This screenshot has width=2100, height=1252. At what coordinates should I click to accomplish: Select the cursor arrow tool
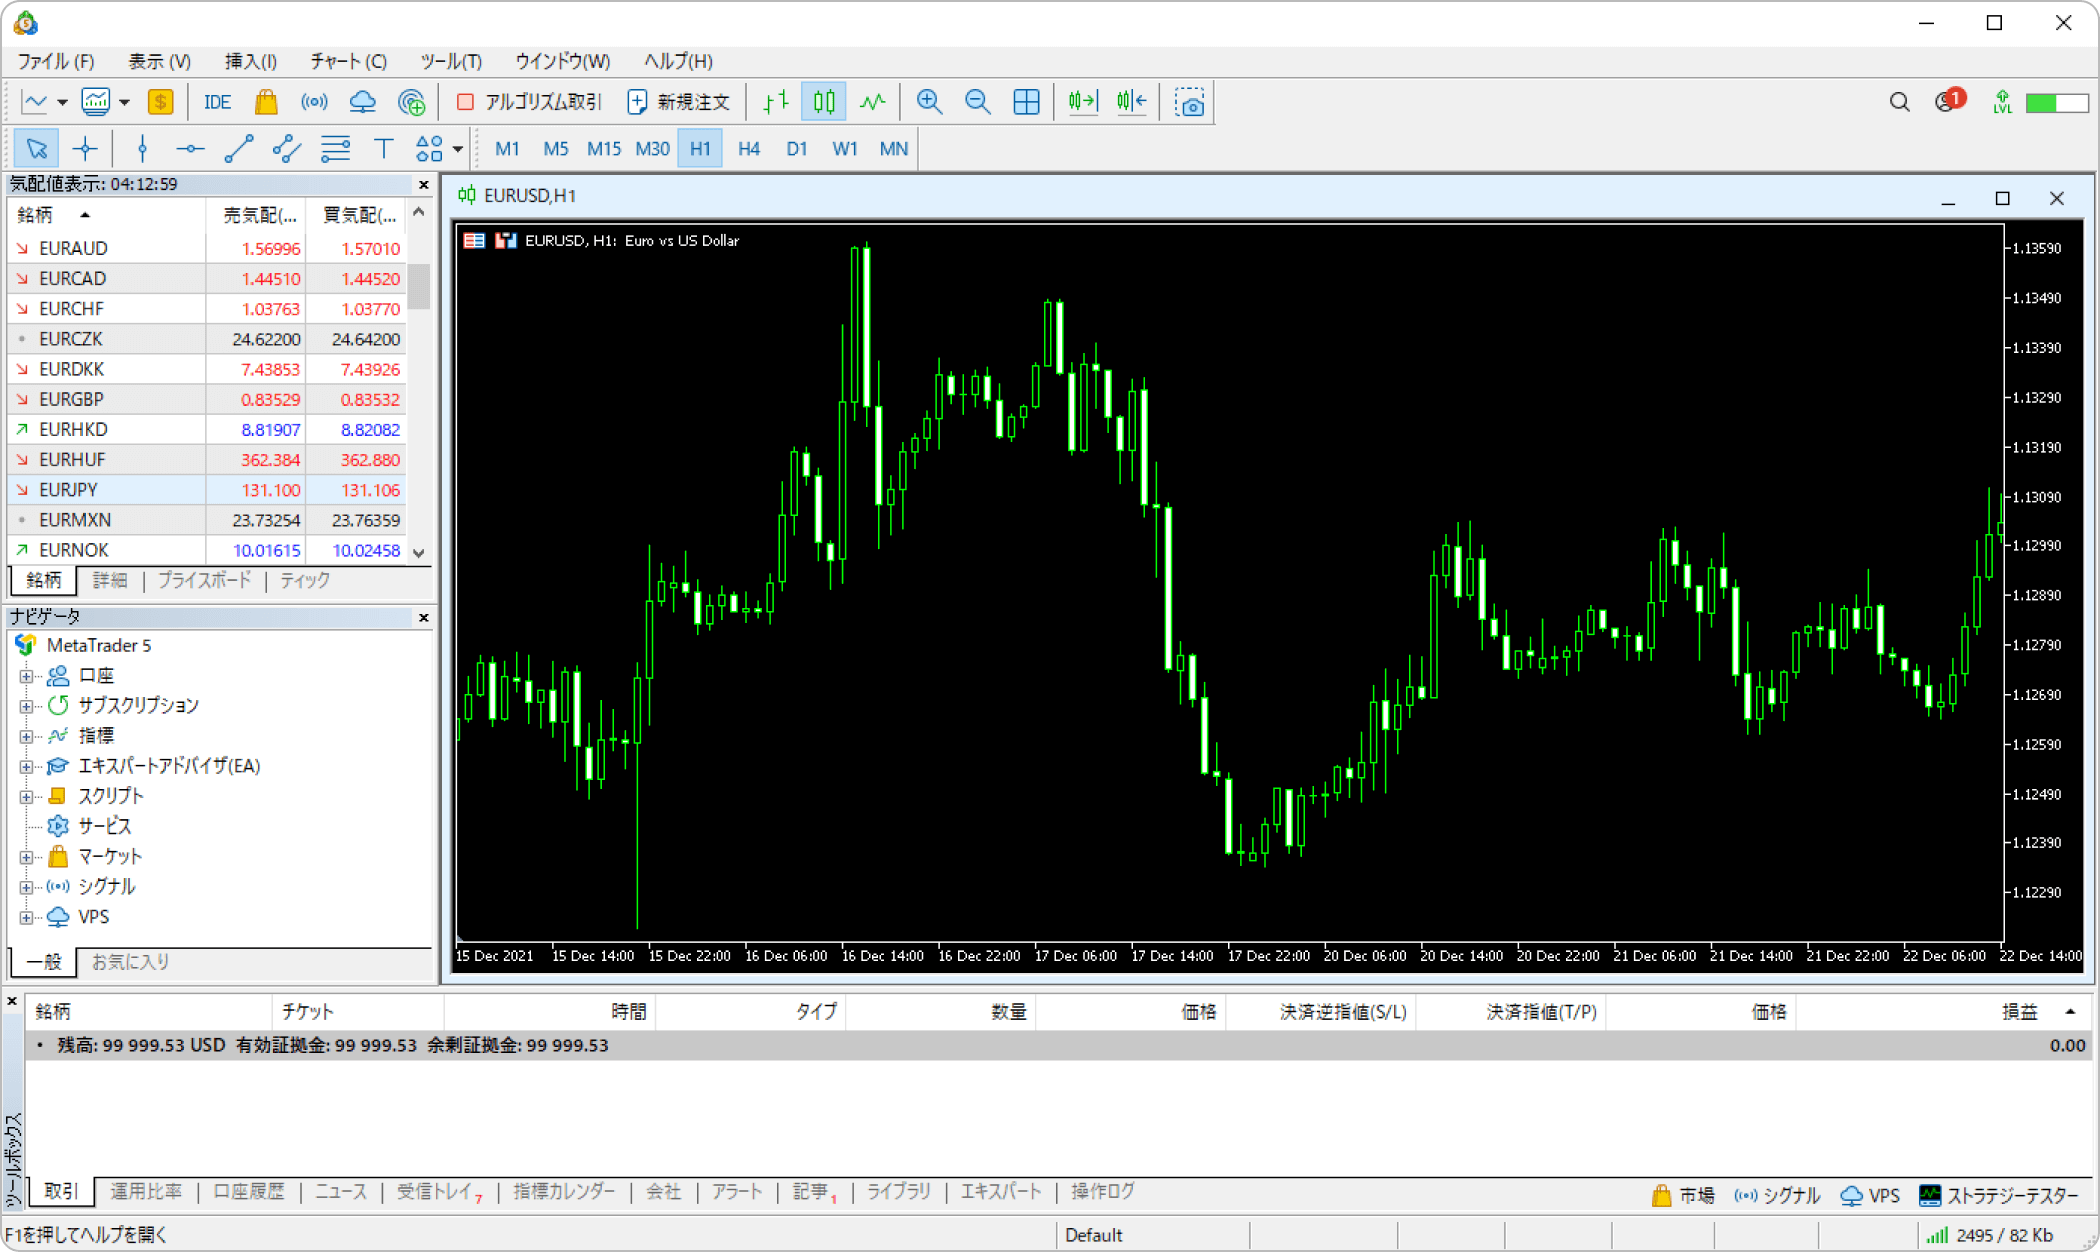click(37, 149)
